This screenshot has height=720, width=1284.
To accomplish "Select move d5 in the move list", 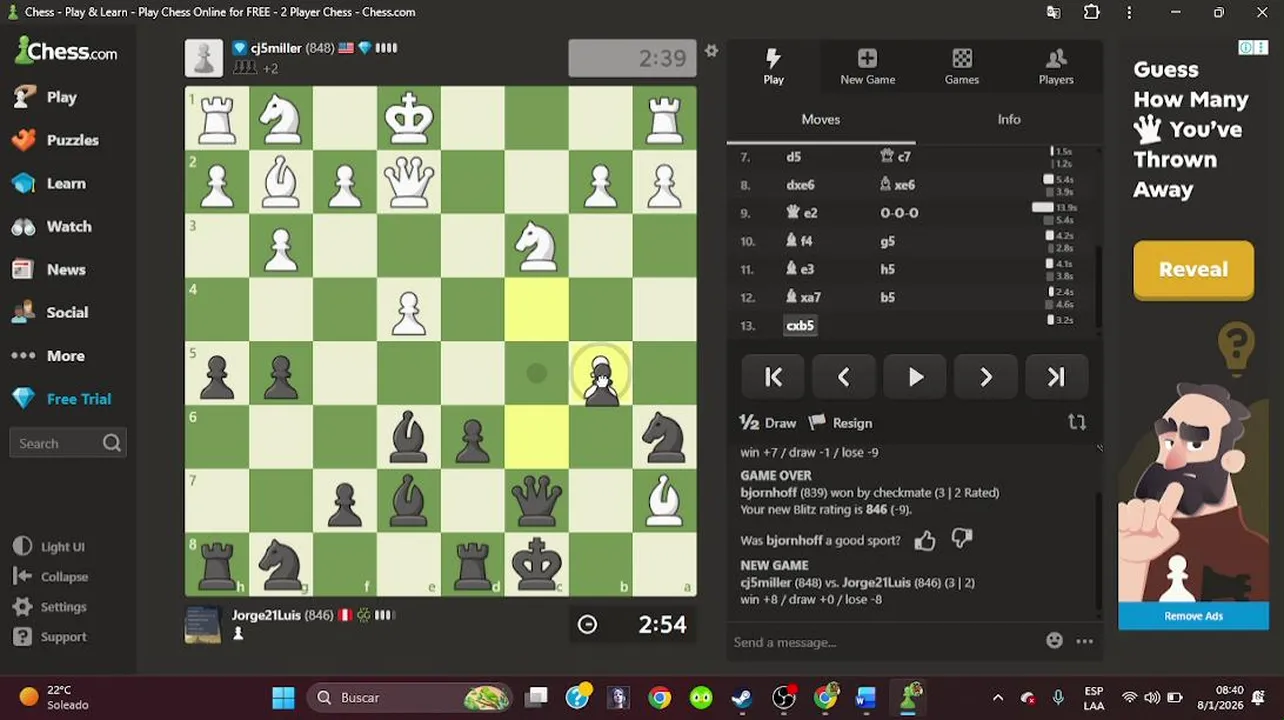I will point(793,157).
